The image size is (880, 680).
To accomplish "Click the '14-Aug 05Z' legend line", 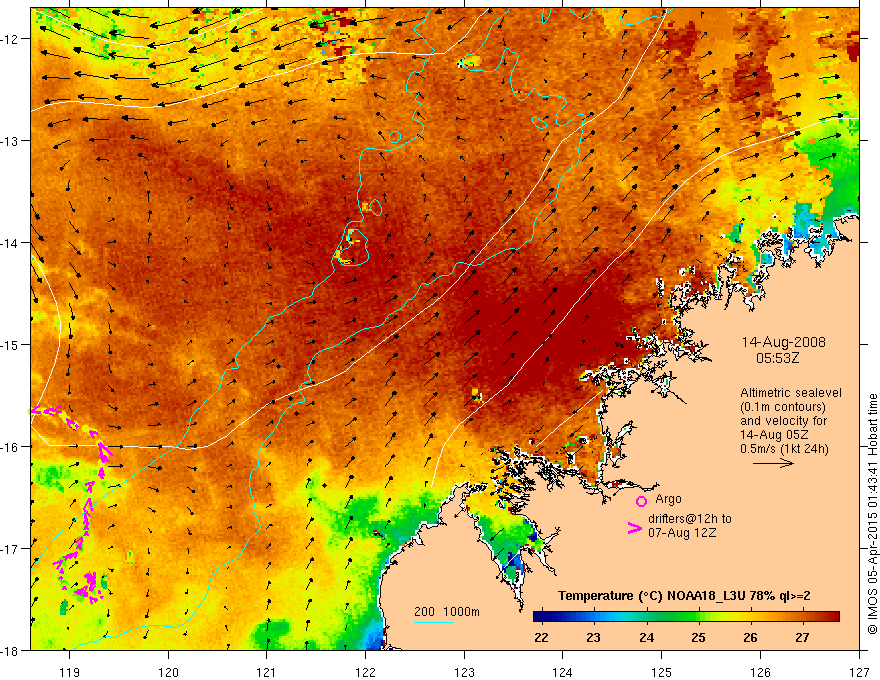I will [774, 435].
